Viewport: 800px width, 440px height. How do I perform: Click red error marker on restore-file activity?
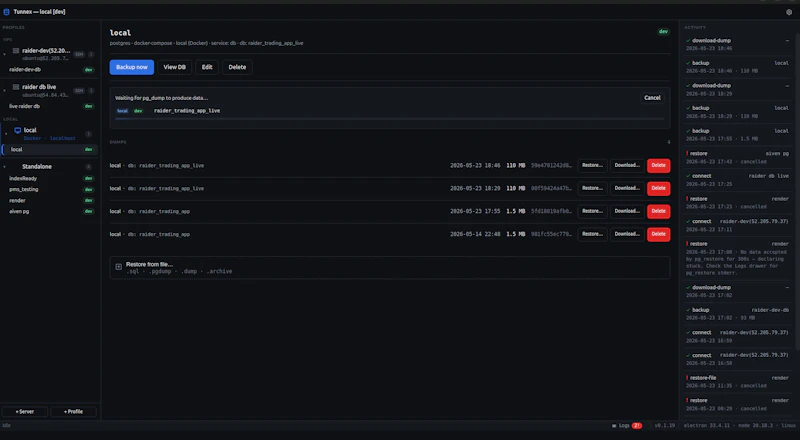(687, 378)
